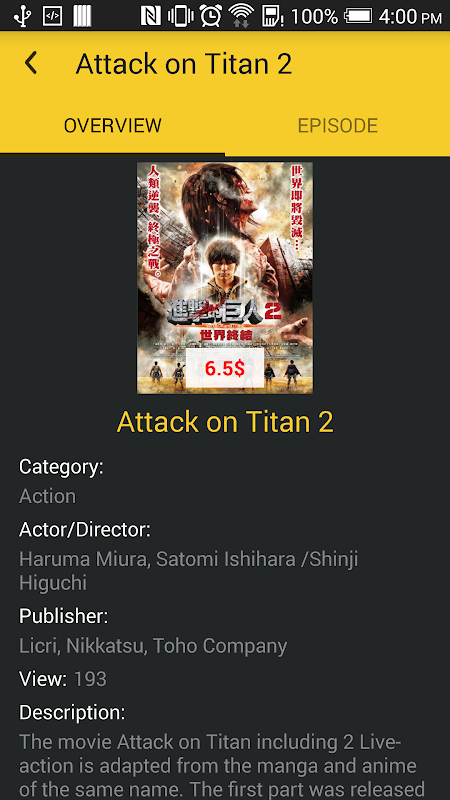
Task: Tap the alarm clock icon
Action: [210, 16]
